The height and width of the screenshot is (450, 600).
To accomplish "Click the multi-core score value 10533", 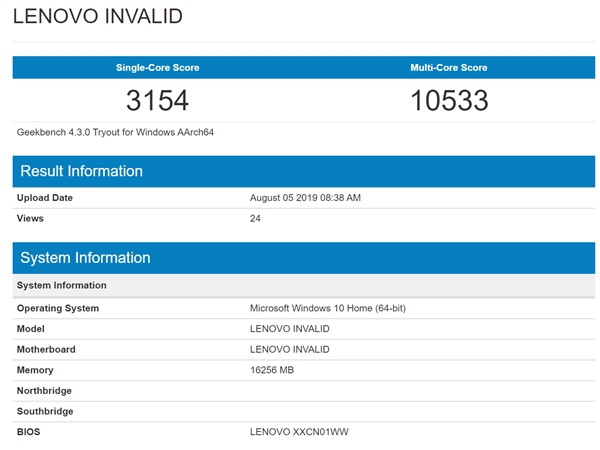I will click(x=448, y=101).
